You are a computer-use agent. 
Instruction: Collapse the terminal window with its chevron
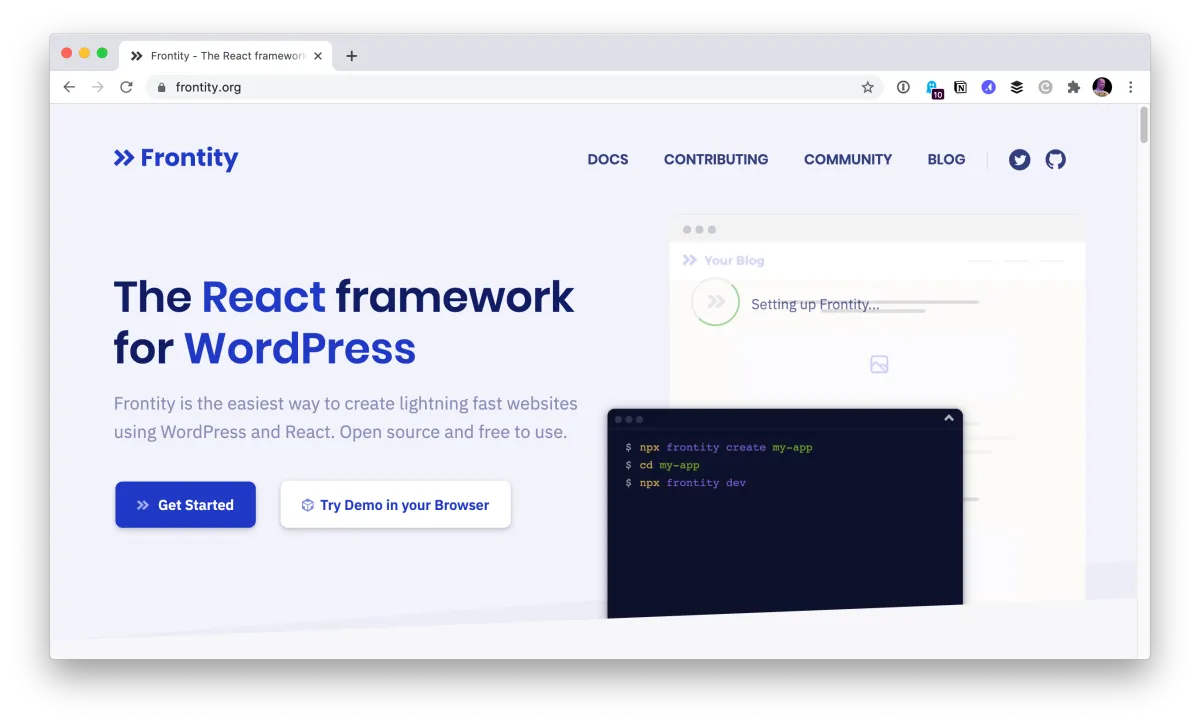pos(949,418)
